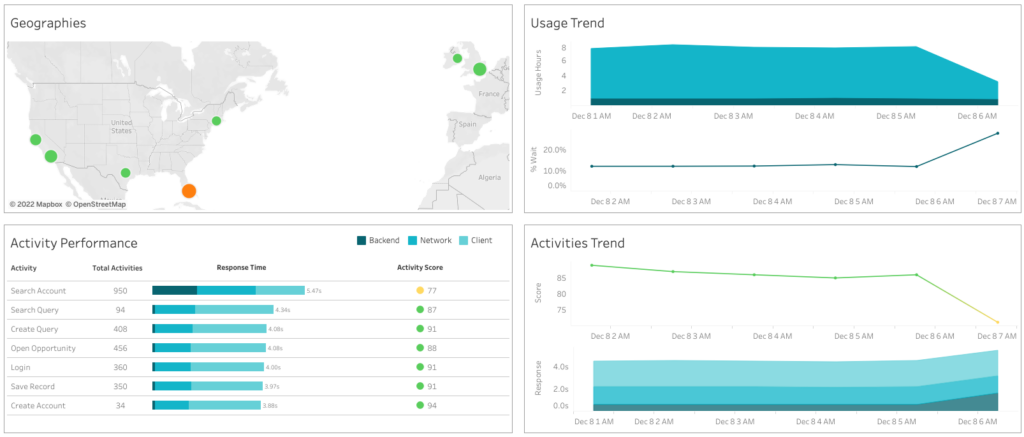Select the green dot over northern California
Viewport: 1024px width, 437px height.
point(35,140)
